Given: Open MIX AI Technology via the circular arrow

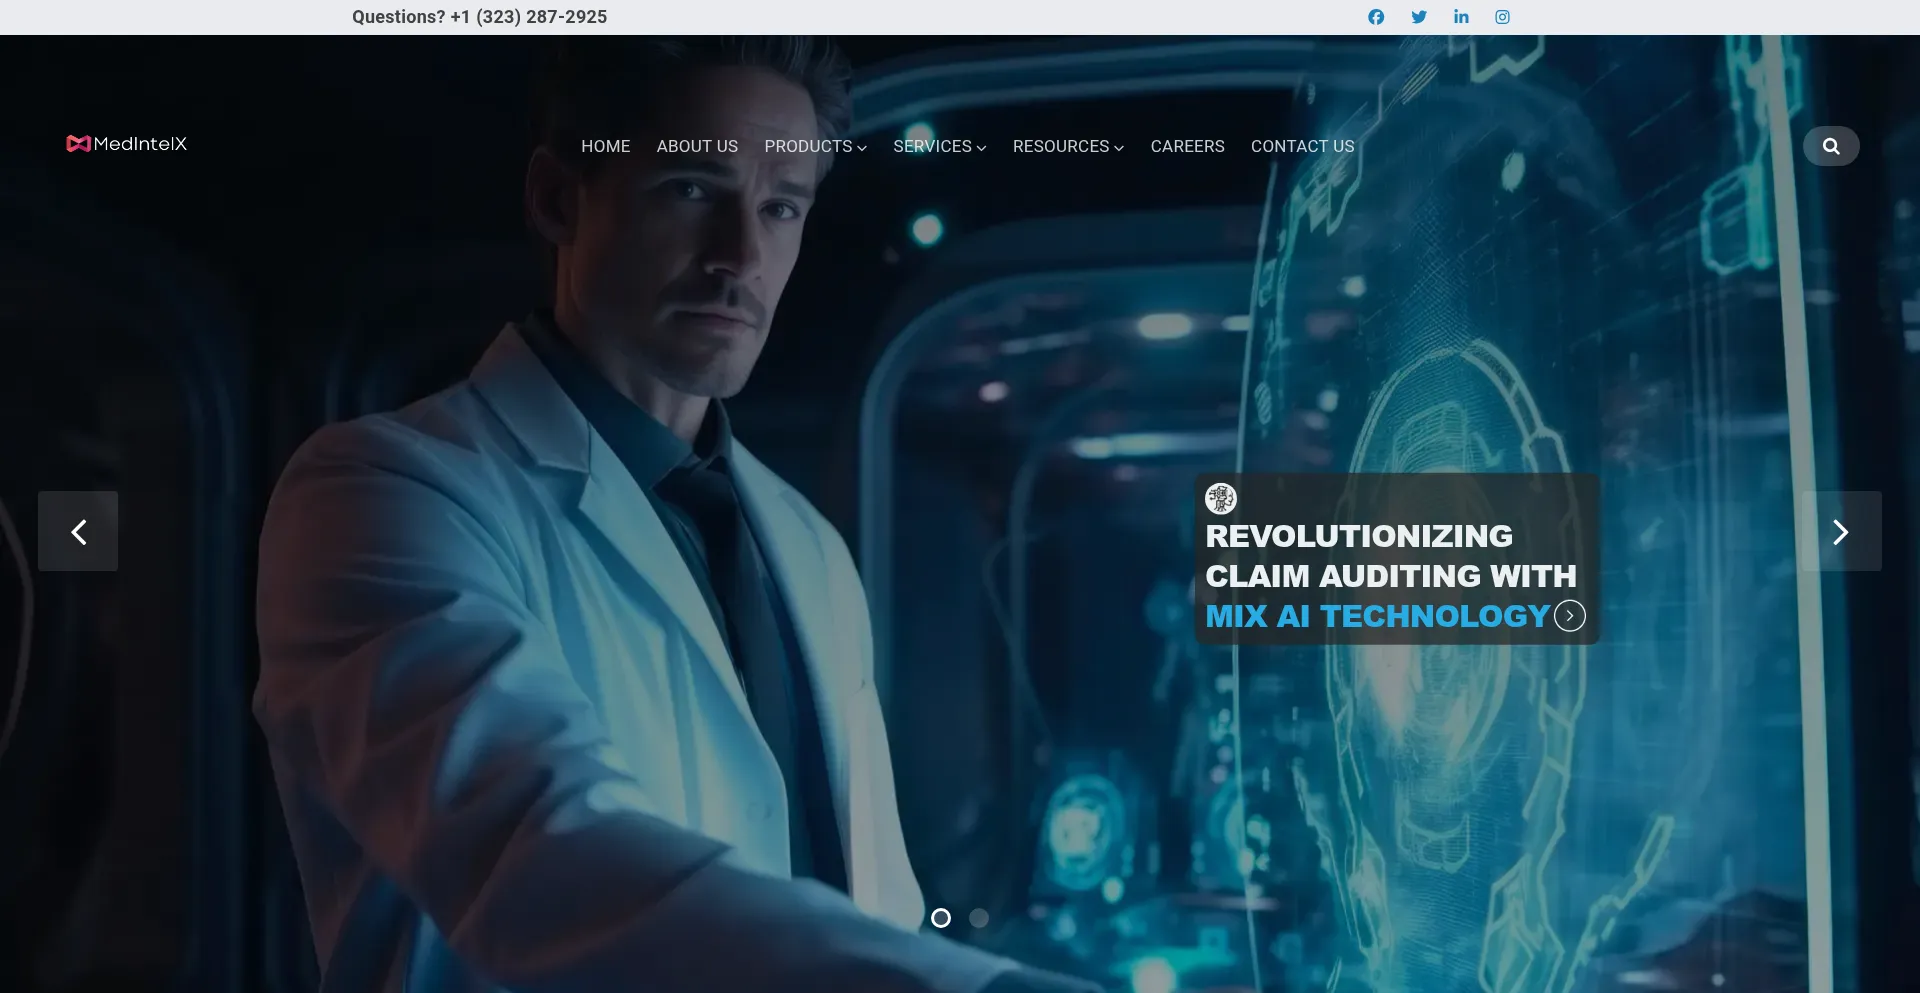Looking at the screenshot, I should tap(1568, 616).
